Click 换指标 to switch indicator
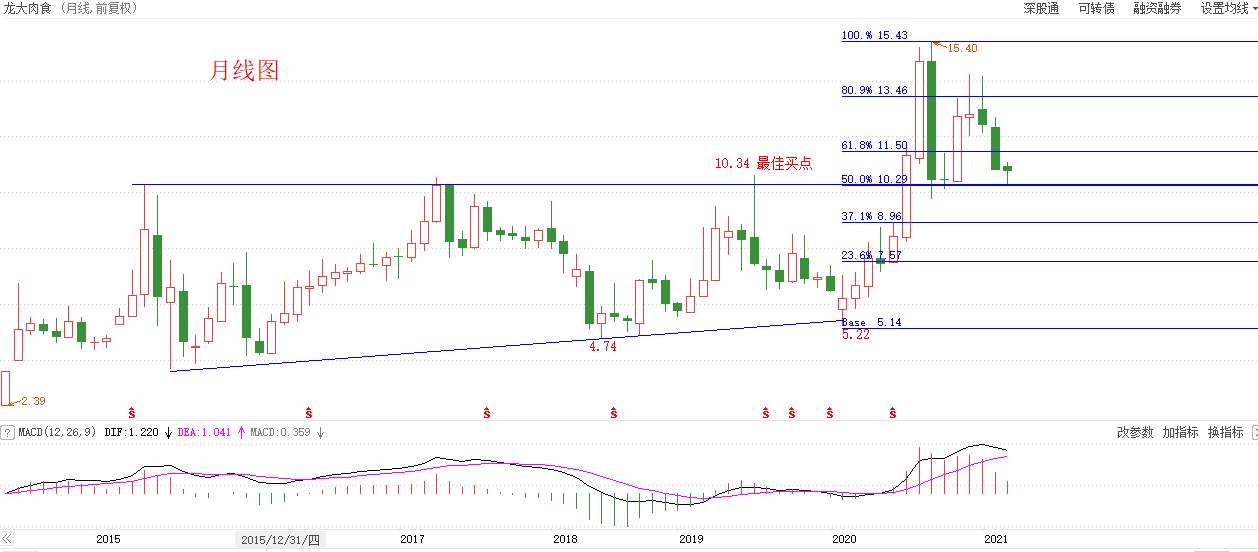The image size is (1258, 552). click(1225, 433)
